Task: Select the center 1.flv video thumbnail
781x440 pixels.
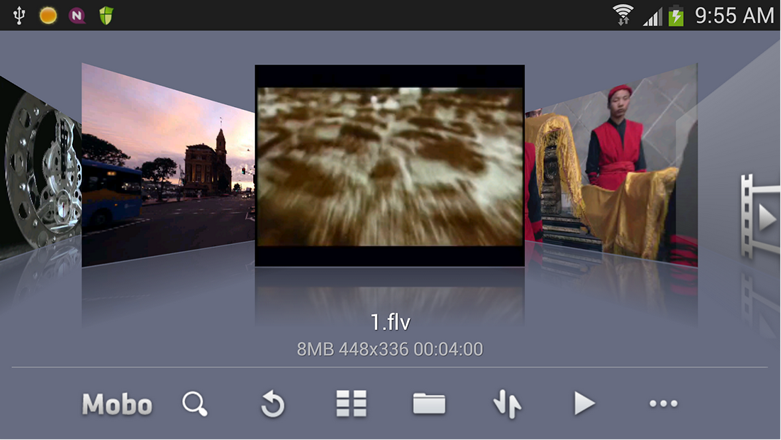Action: (x=390, y=165)
